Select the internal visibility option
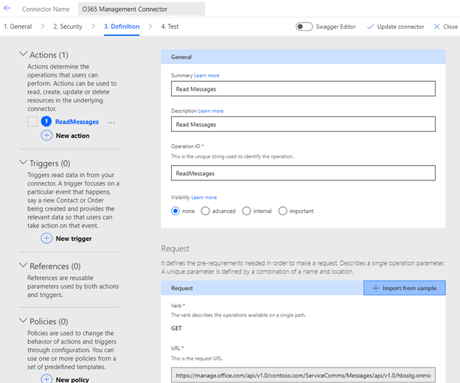The width and height of the screenshot is (460, 383). click(246, 211)
